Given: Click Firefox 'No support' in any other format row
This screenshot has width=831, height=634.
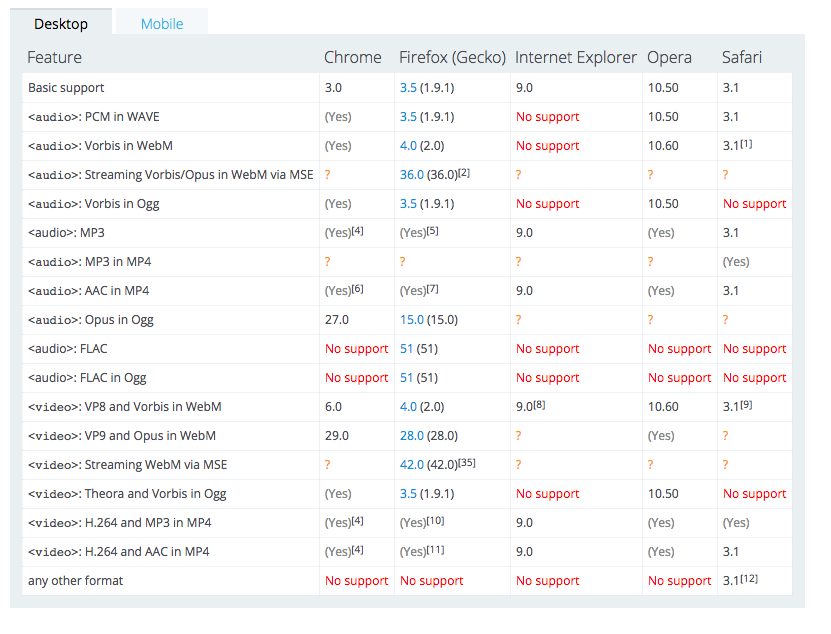Looking at the screenshot, I should pyautogui.click(x=431, y=580).
